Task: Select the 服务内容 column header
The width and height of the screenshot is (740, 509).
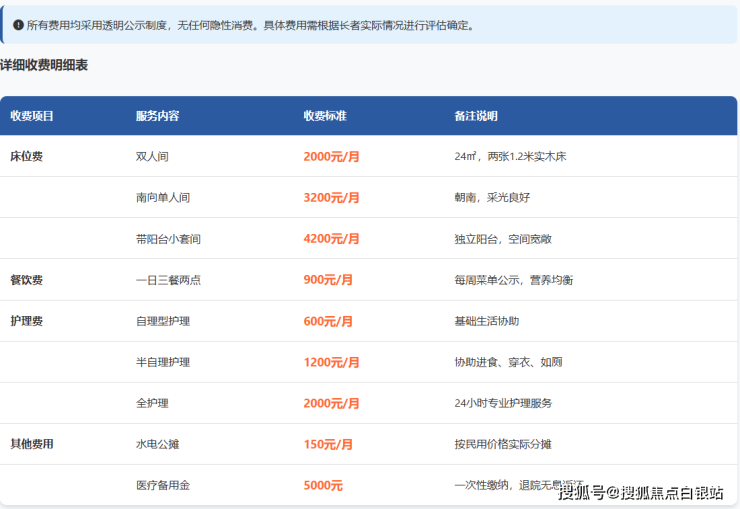Action: pos(157,116)
